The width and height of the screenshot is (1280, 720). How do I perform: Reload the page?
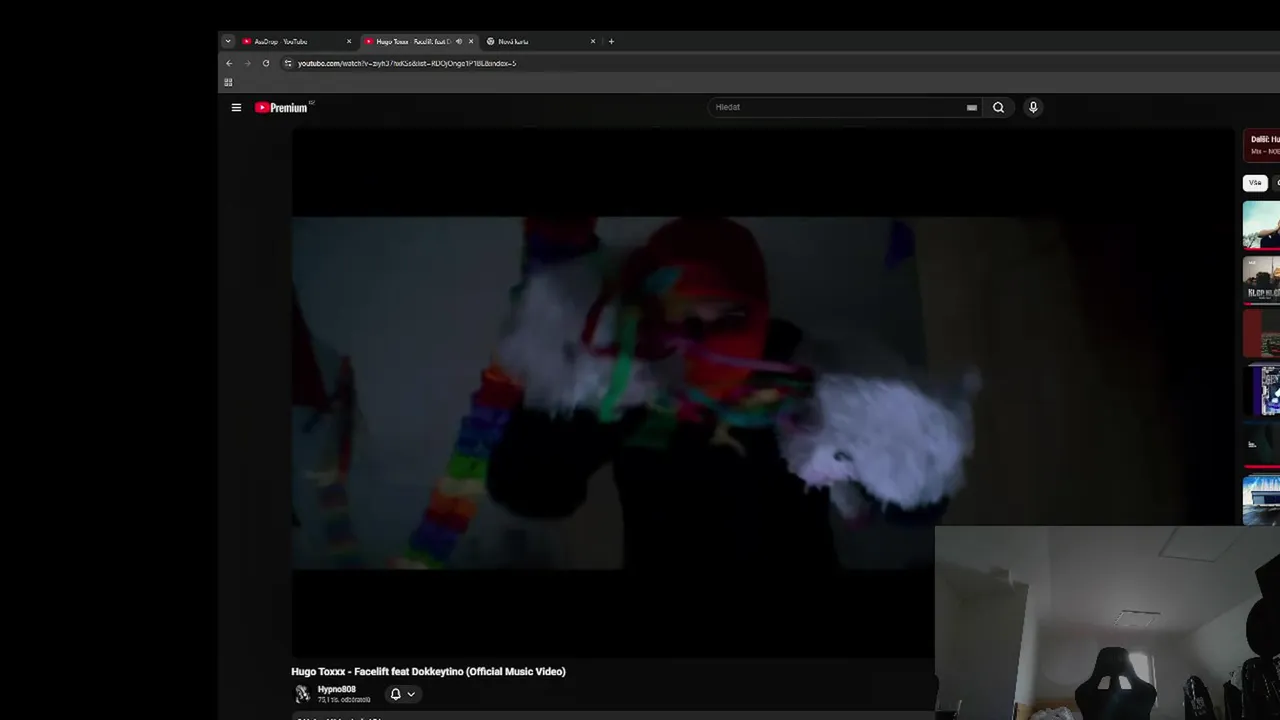266,63
